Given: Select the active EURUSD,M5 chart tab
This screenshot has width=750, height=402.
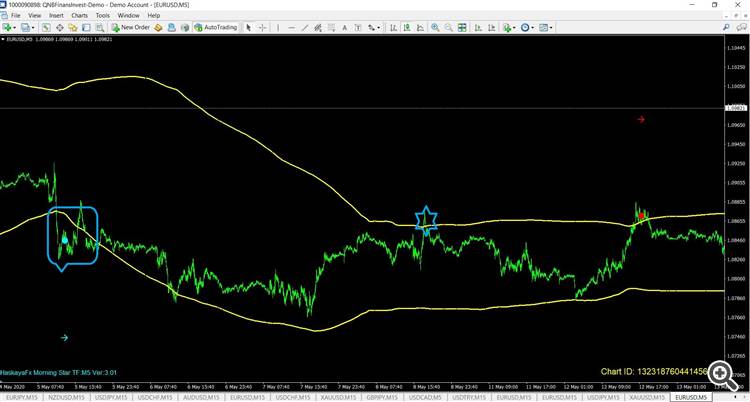Looking at the screenshot, I should (690, 397).
